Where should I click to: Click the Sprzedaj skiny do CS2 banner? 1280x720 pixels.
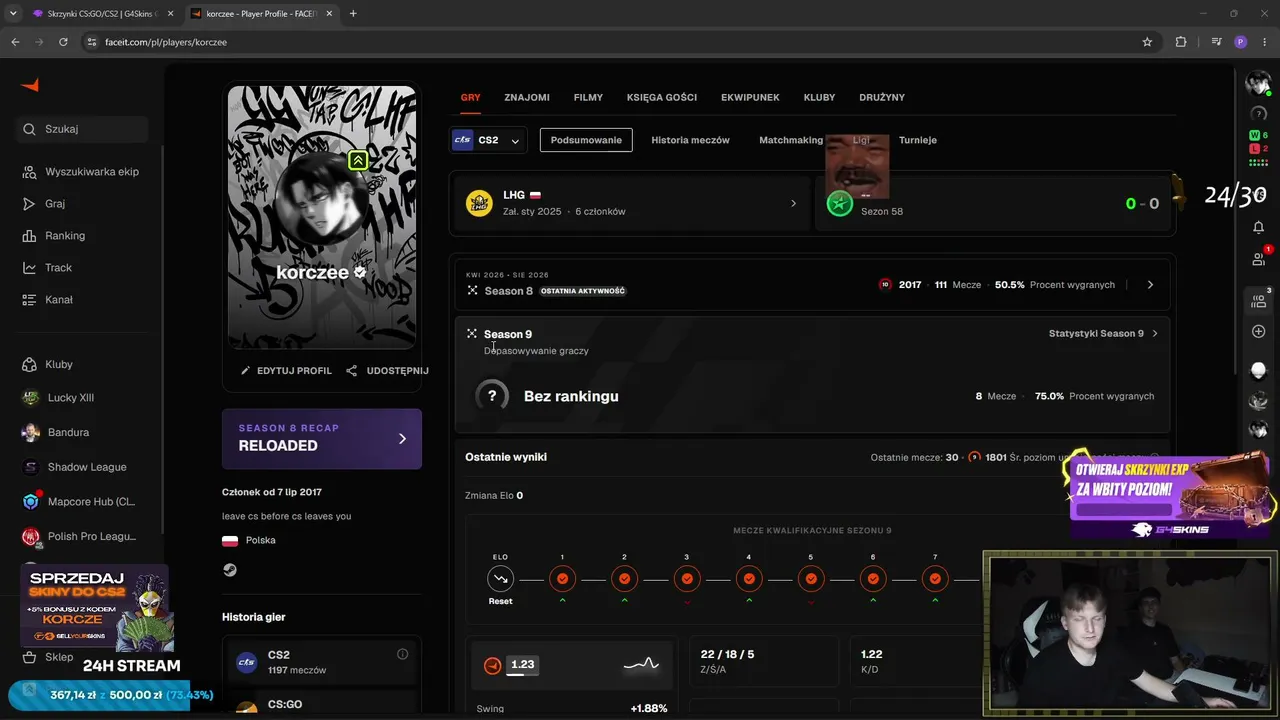[95, 608]
